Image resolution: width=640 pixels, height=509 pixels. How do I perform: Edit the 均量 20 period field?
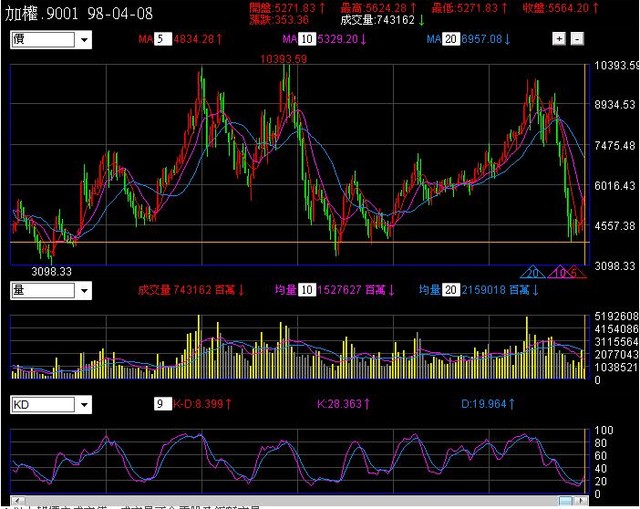[x=451, y=290]
